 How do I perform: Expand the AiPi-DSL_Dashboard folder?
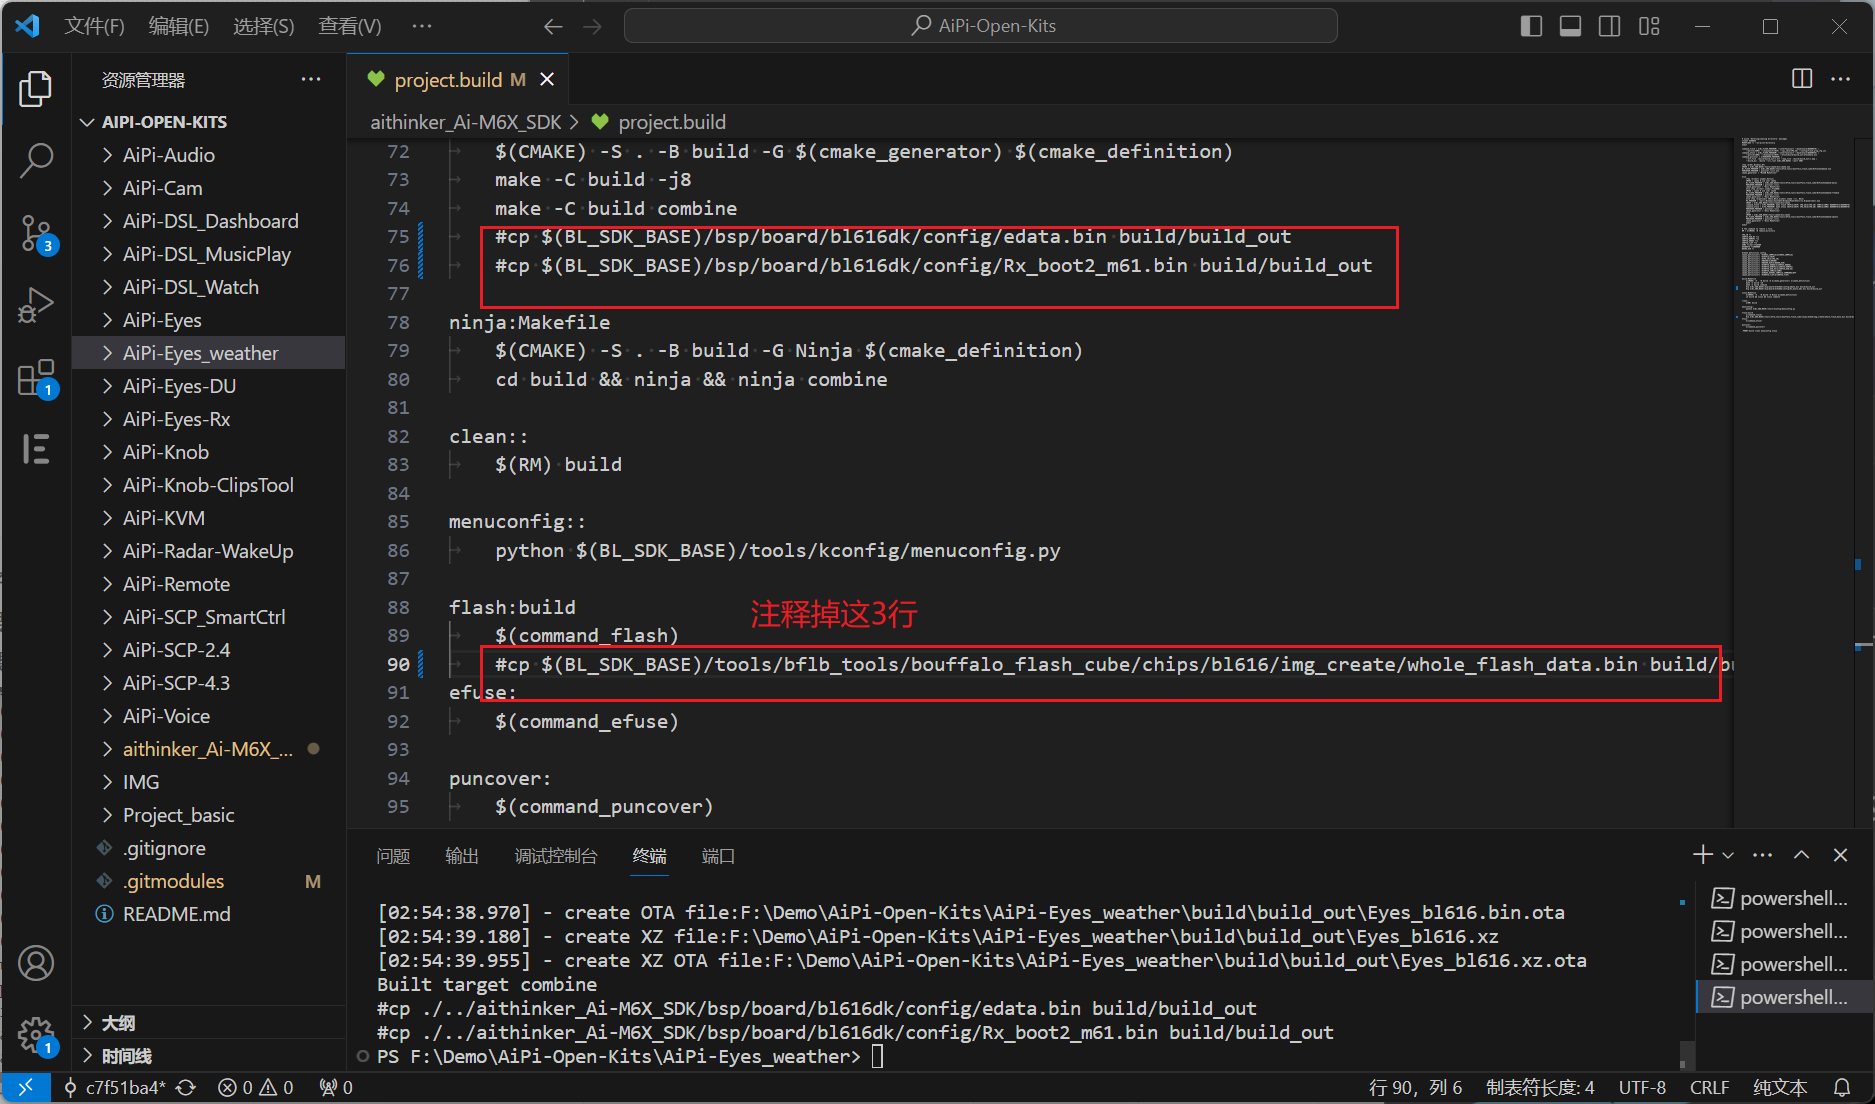208,221
